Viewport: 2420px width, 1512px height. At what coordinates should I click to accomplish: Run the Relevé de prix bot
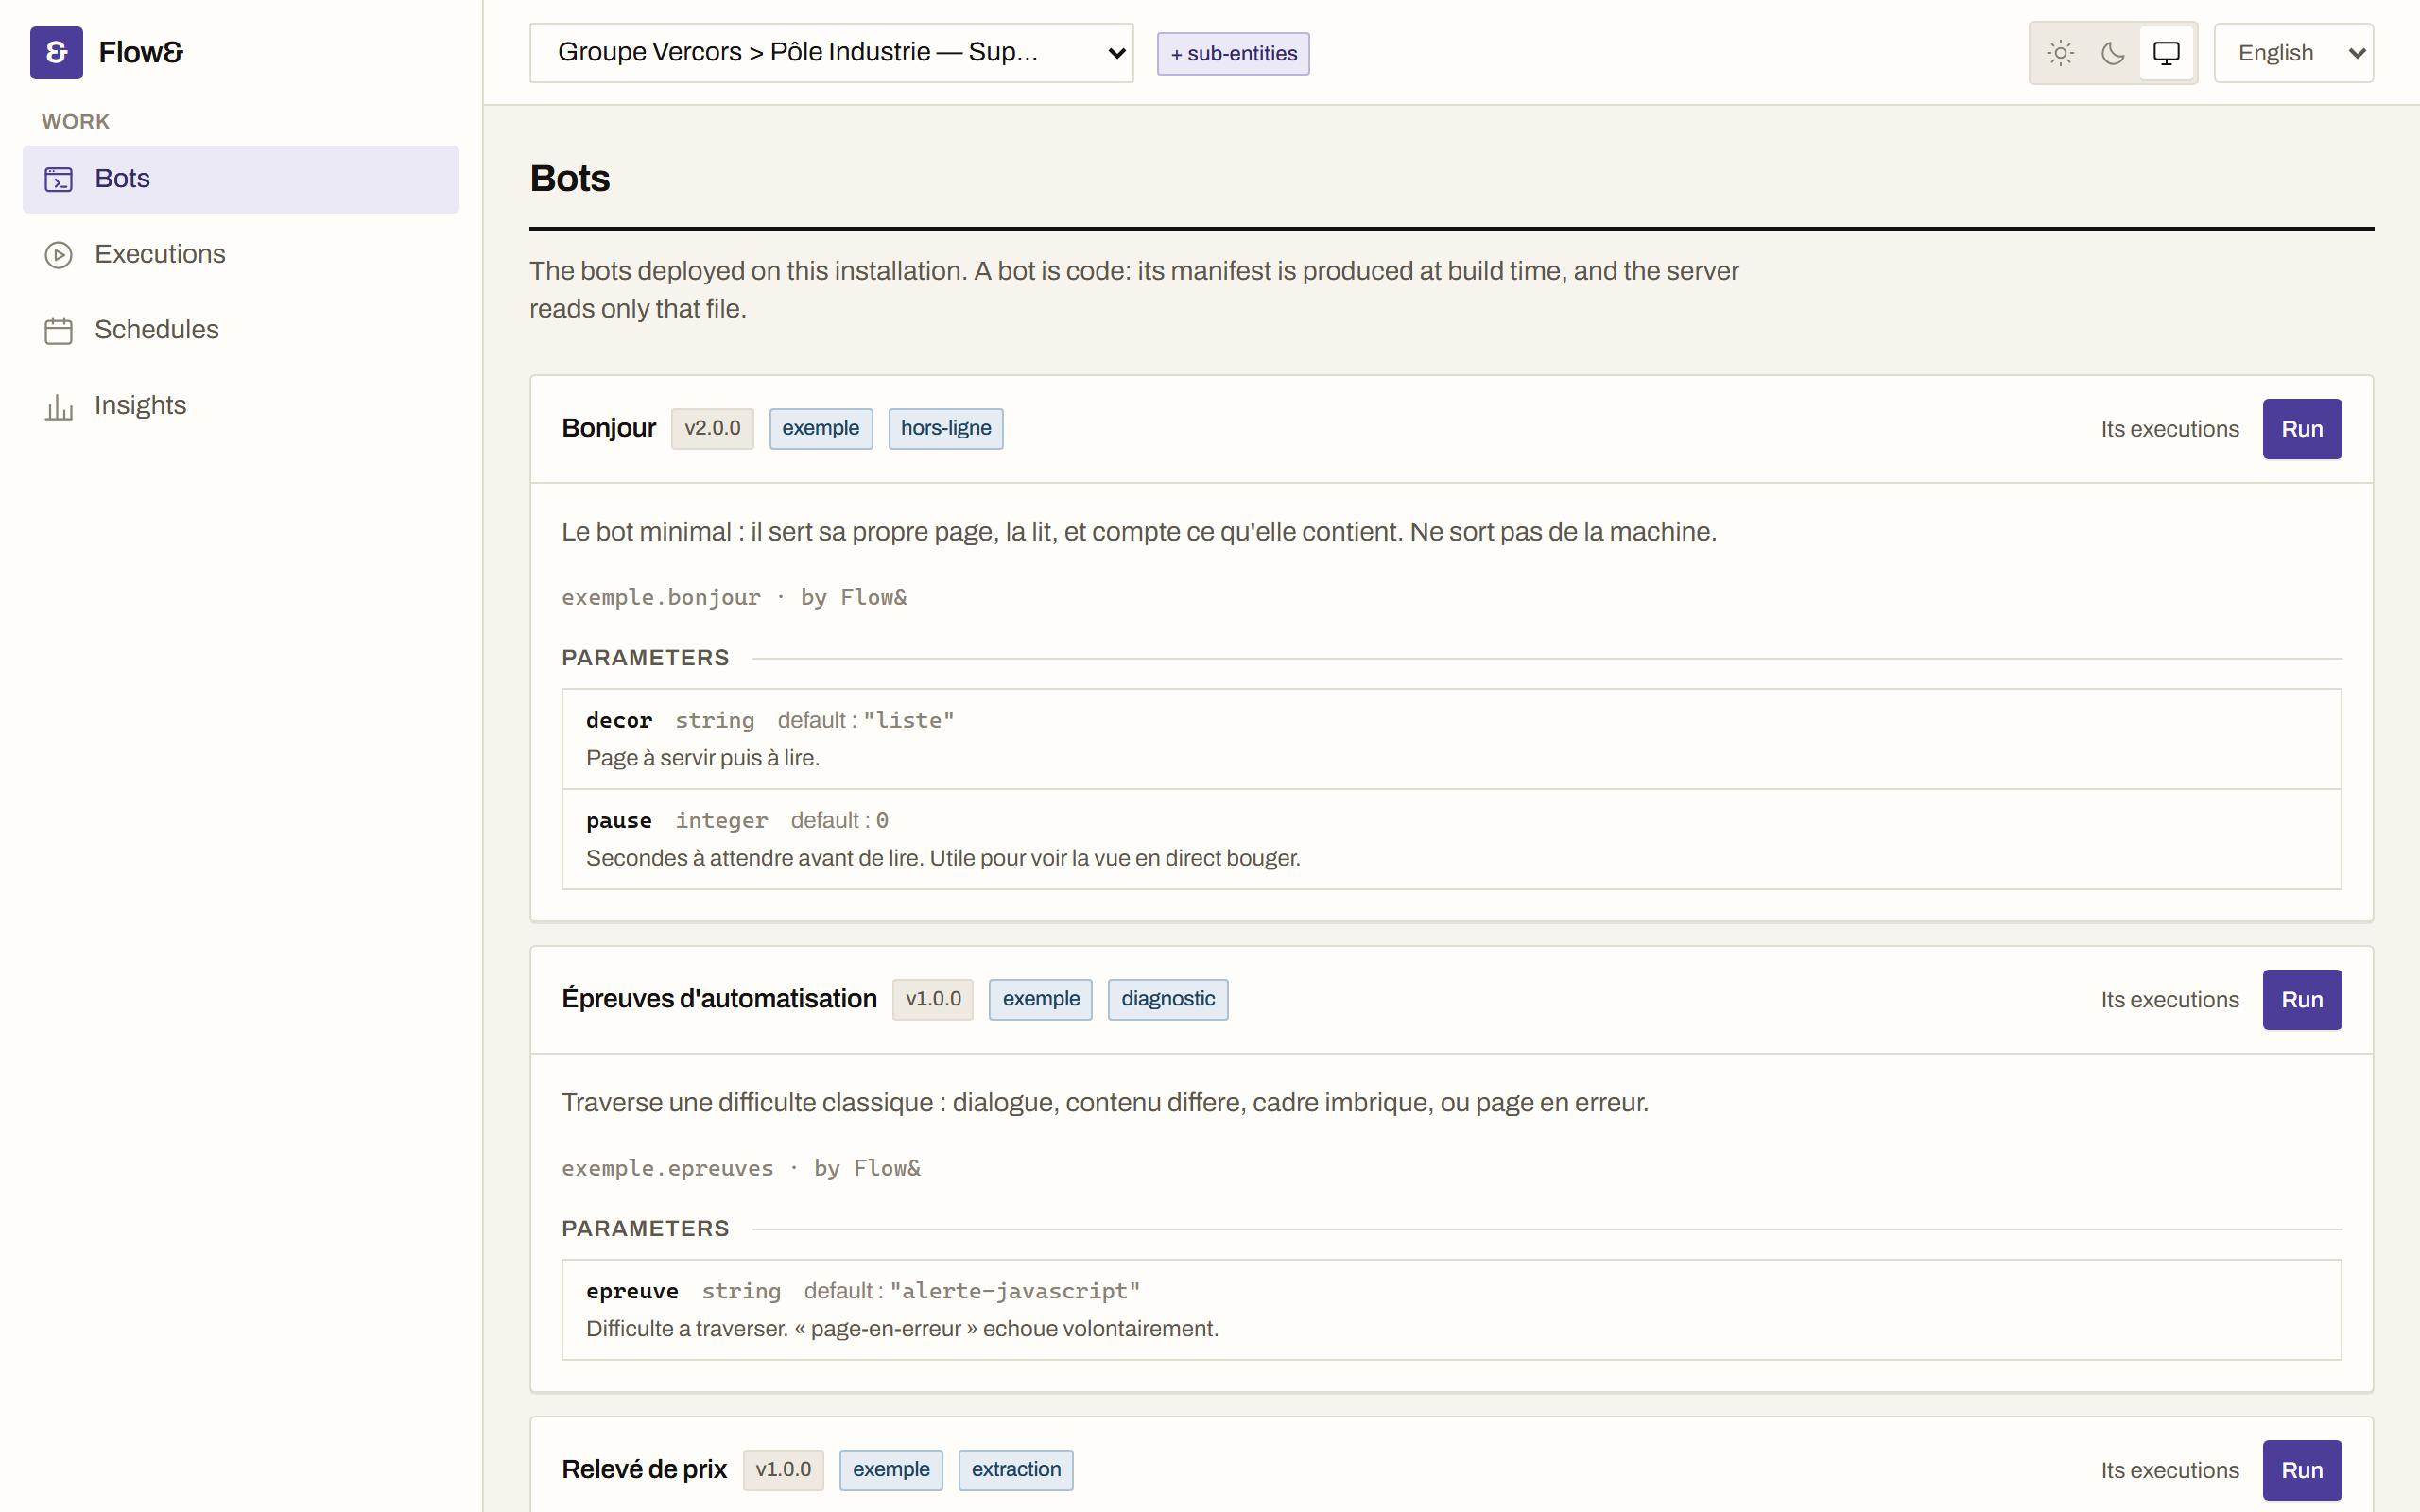[2302, 1470]
